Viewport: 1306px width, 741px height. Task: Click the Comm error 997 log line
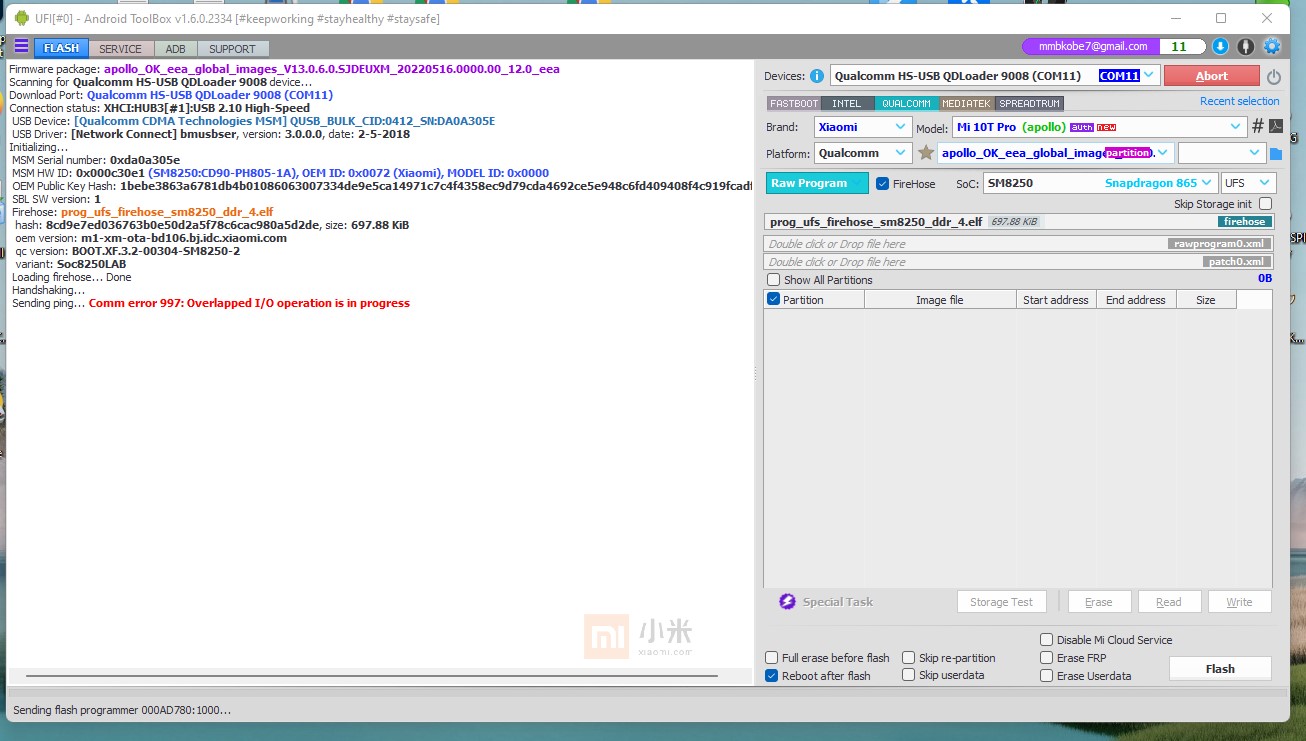coord(249,303)
